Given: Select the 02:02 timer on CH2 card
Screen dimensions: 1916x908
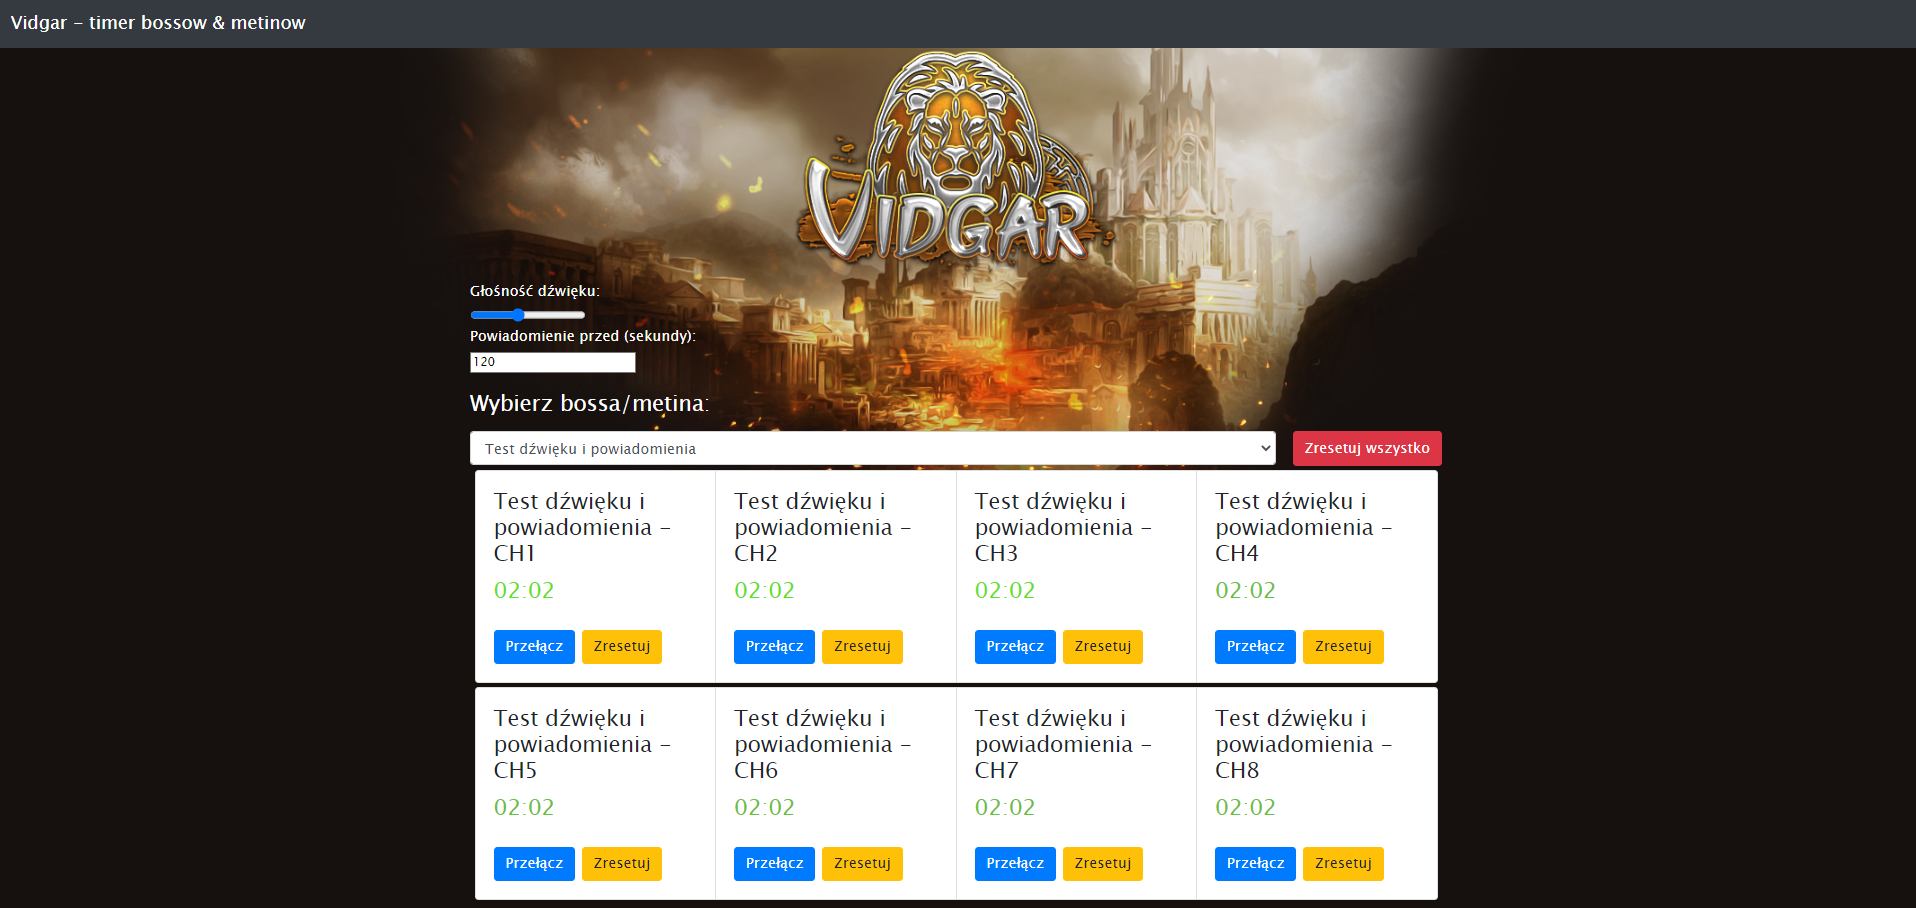Looking at the screenshot, I should click(764, 591).
